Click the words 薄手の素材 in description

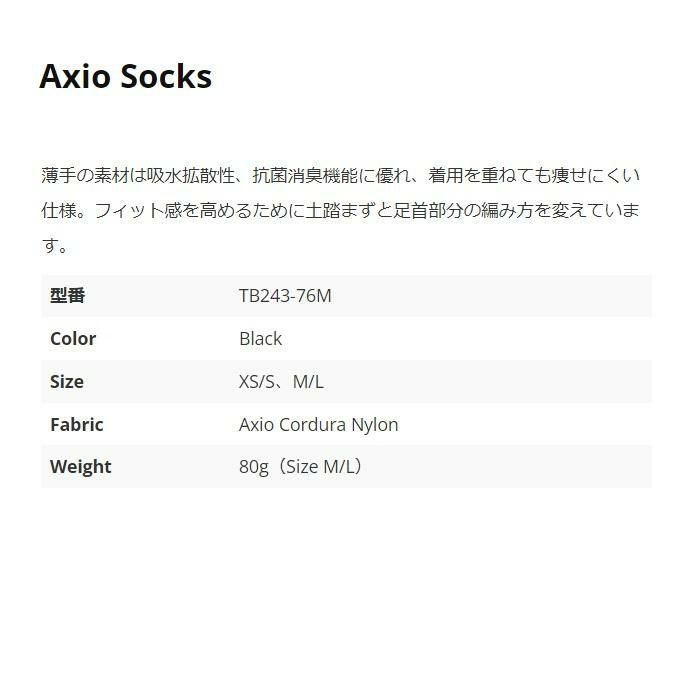88,176
